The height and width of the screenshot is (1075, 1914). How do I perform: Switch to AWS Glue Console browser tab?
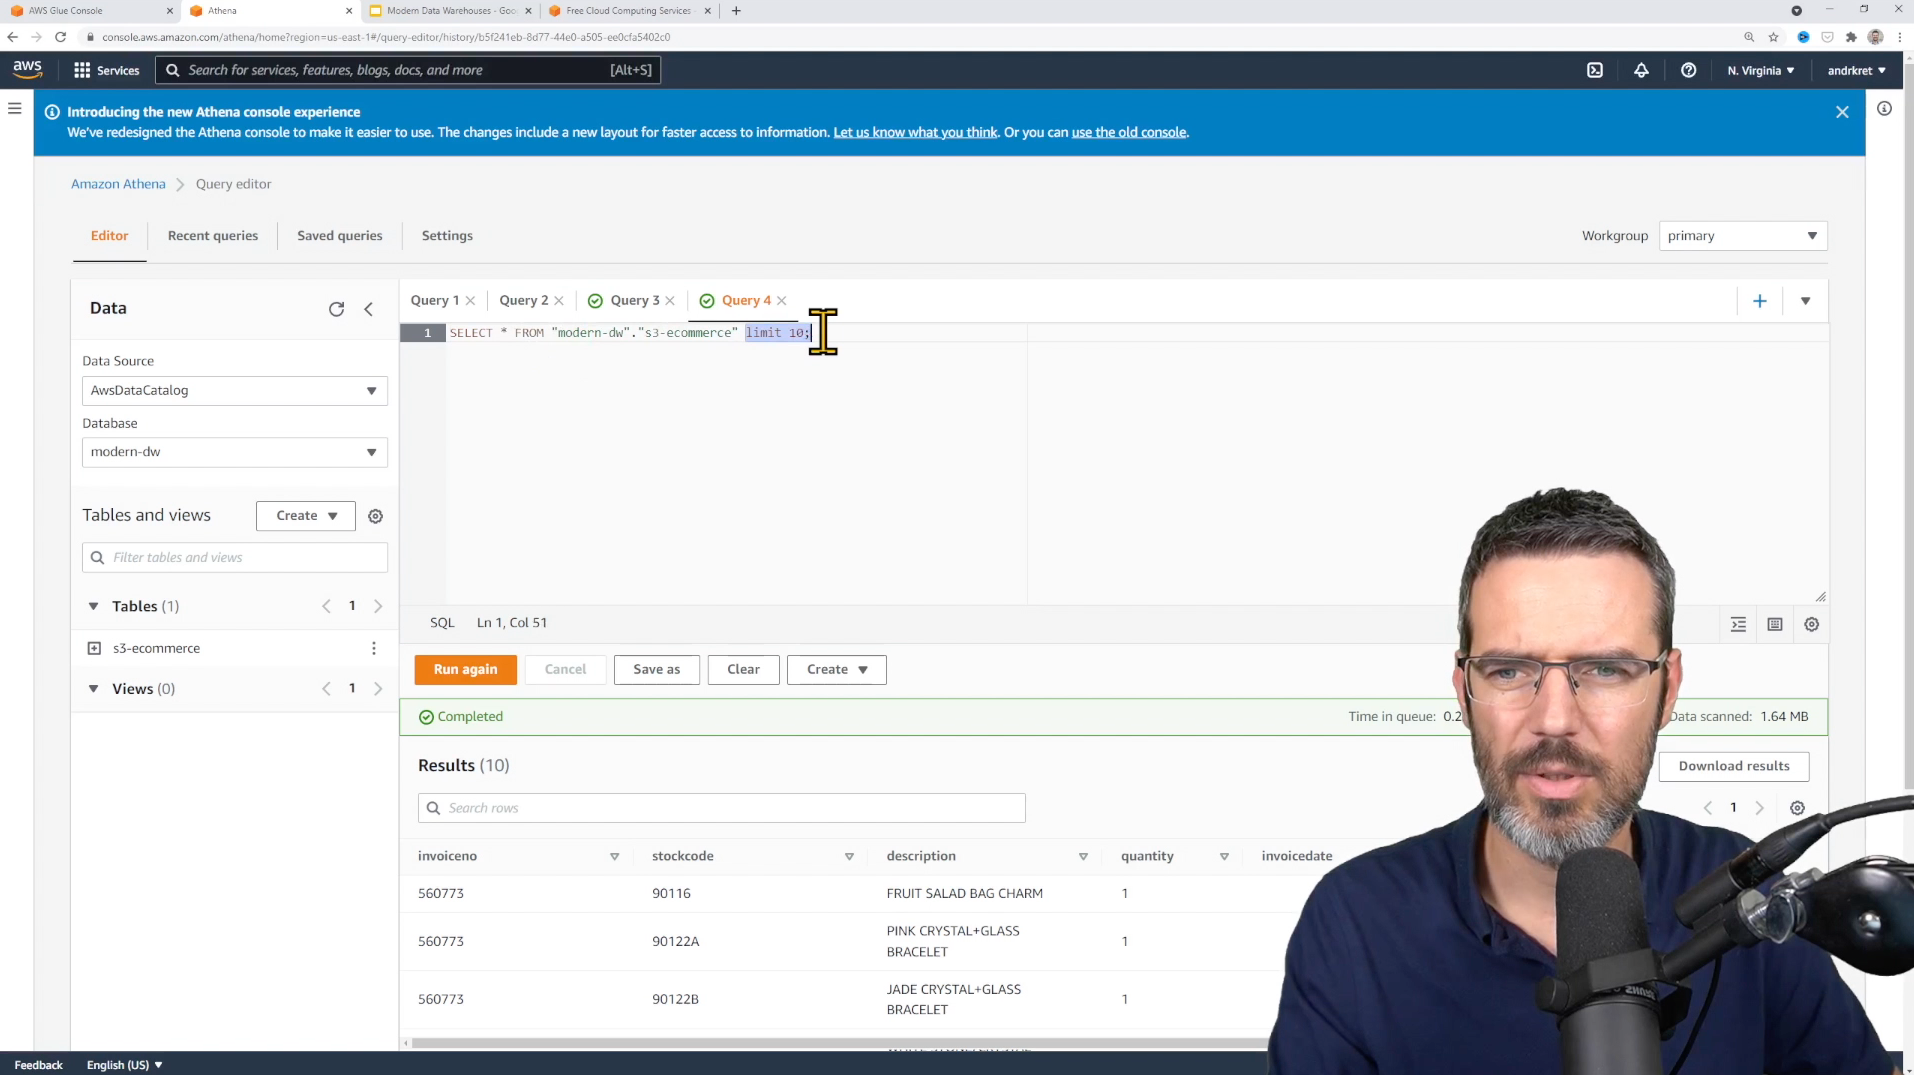click(85, 11)
